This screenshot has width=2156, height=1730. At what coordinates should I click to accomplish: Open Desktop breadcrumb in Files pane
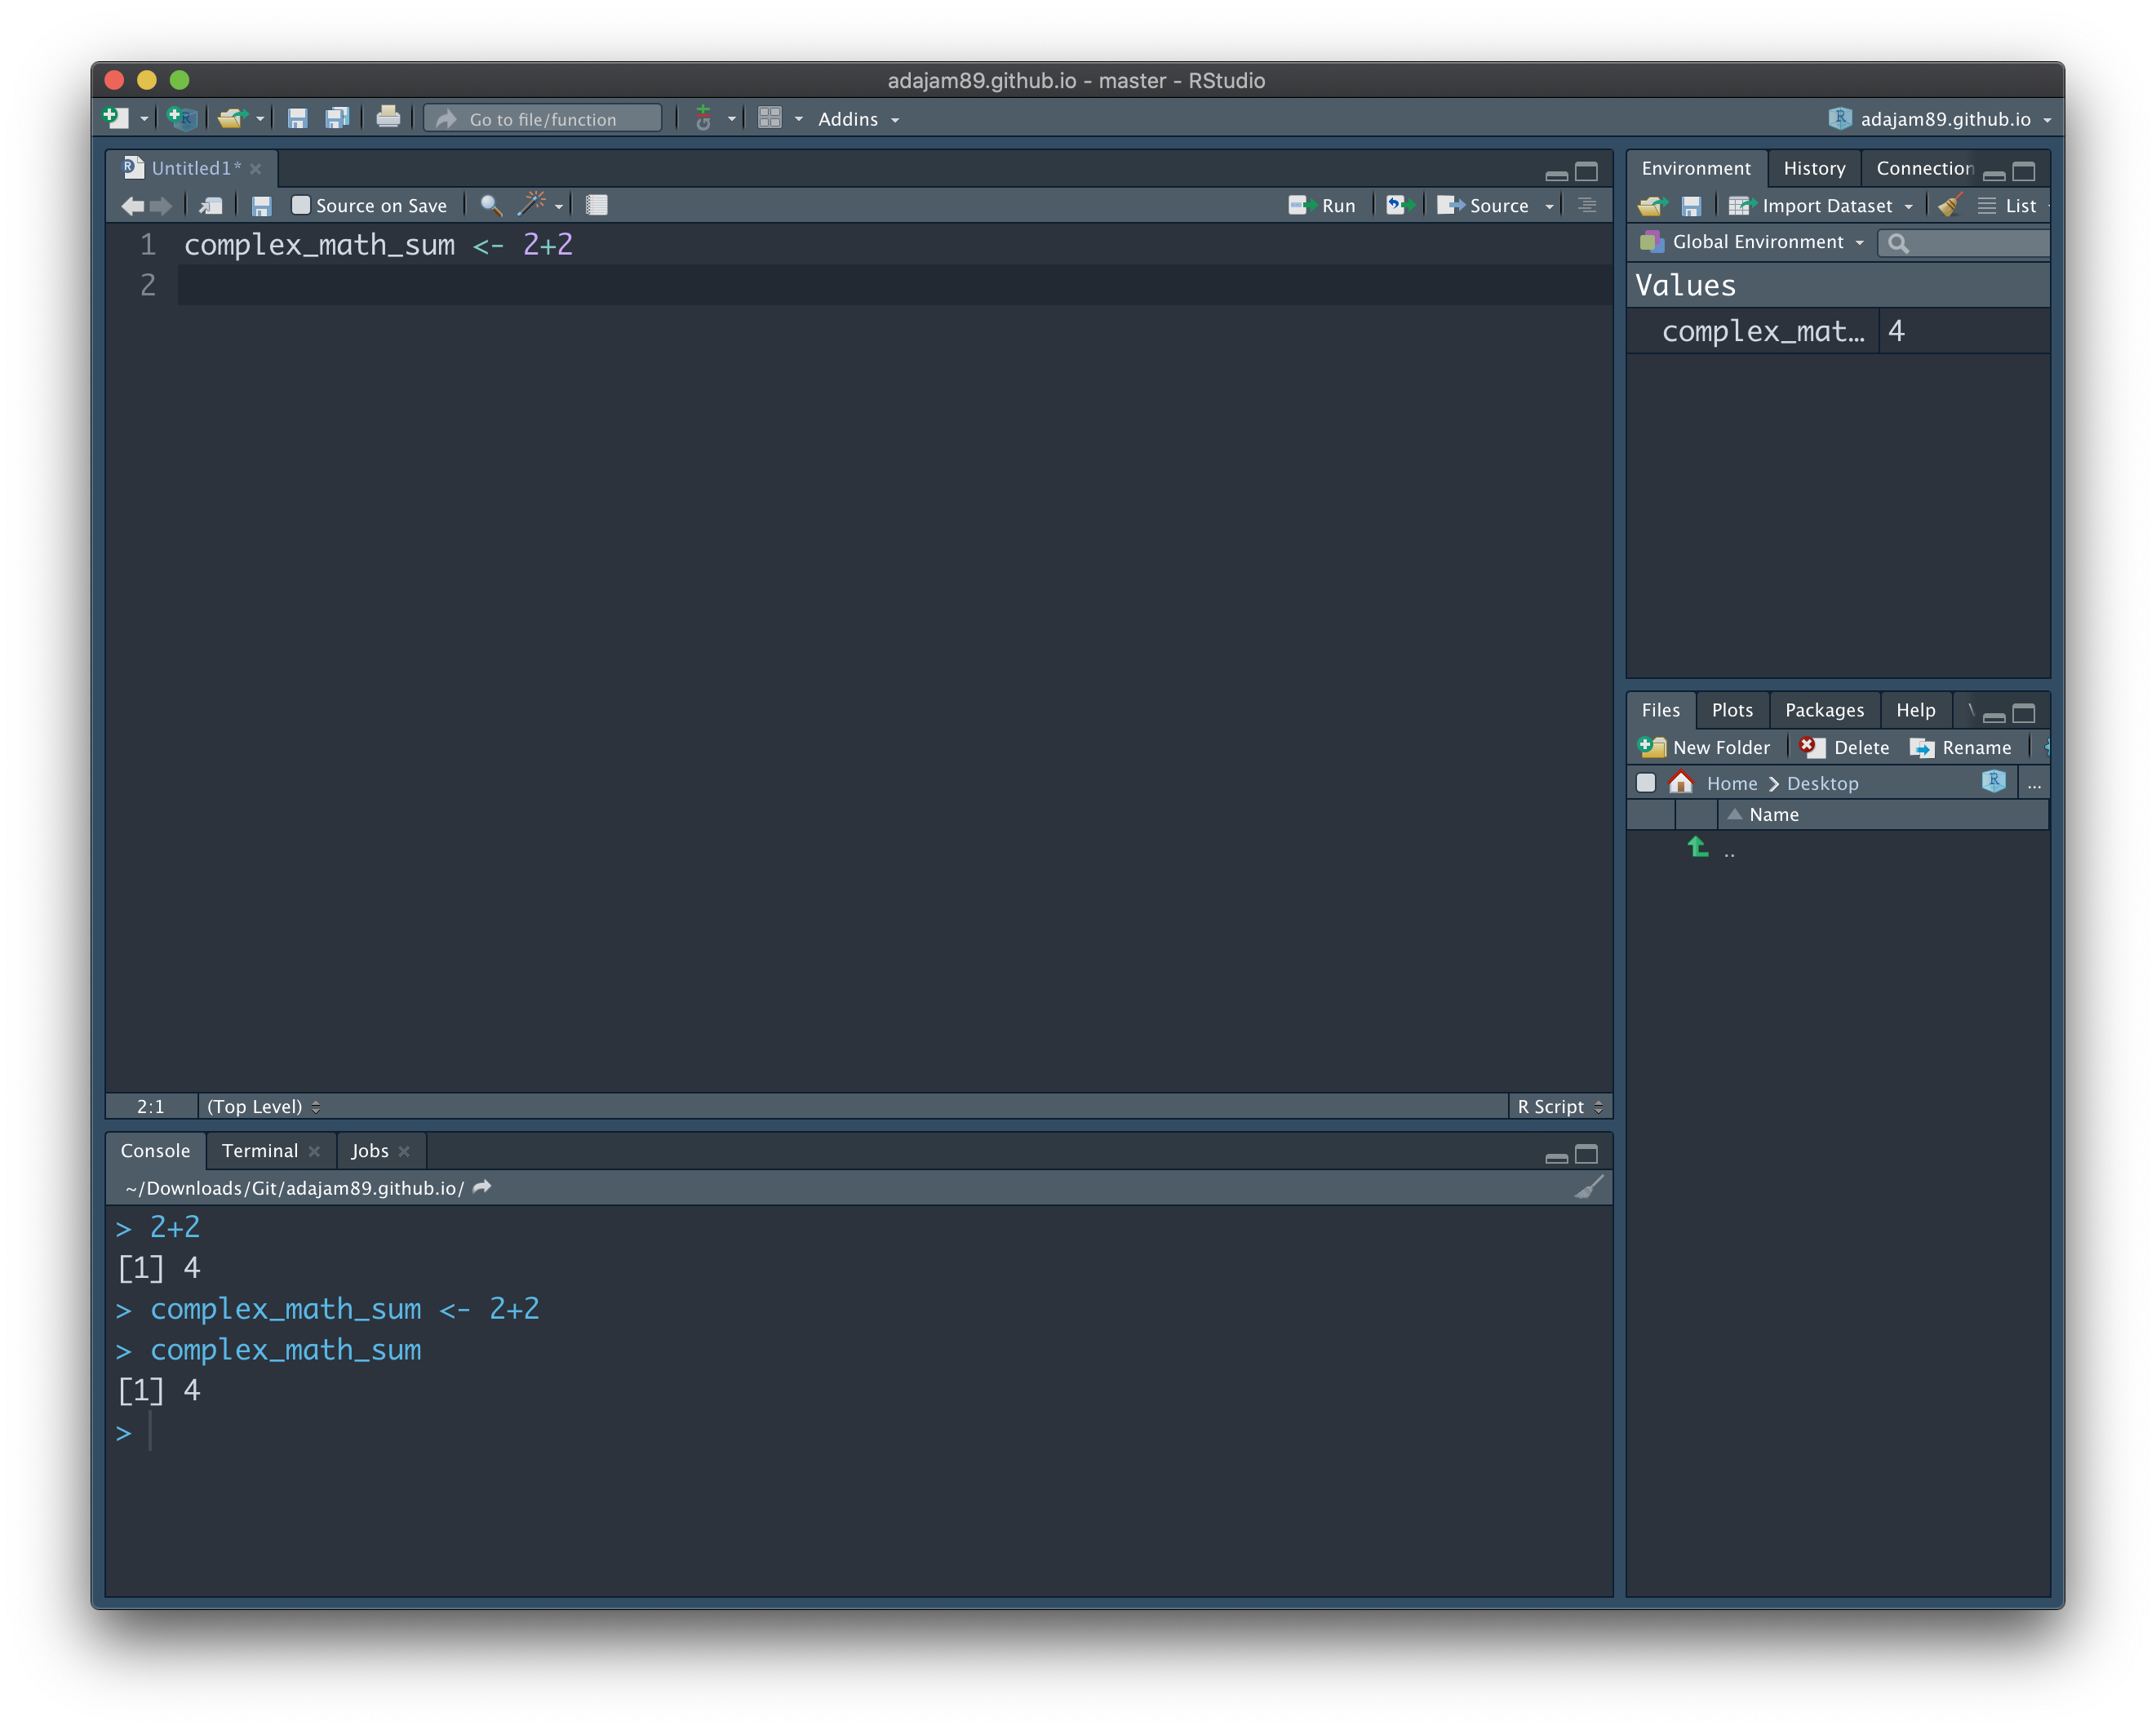point(1822,783)
